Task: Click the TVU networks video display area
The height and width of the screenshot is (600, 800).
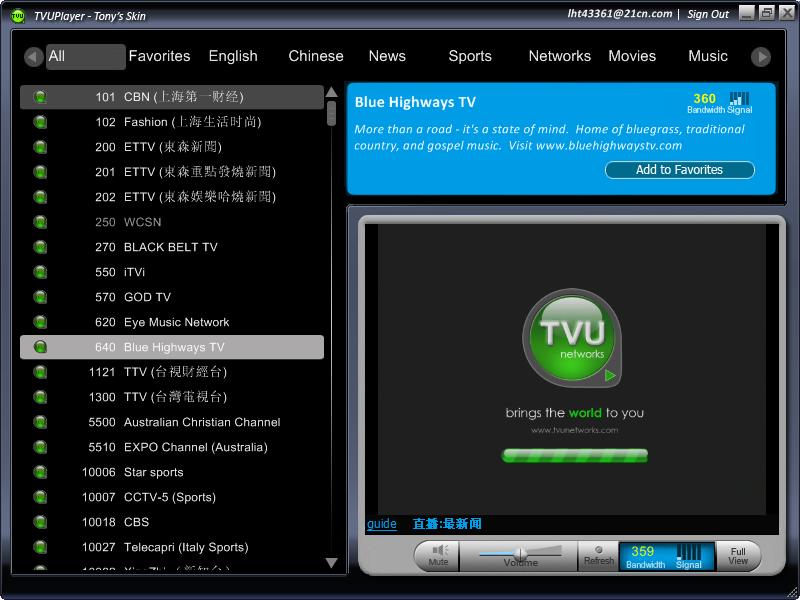Action: pyautogui.click(x=571, y=369)
